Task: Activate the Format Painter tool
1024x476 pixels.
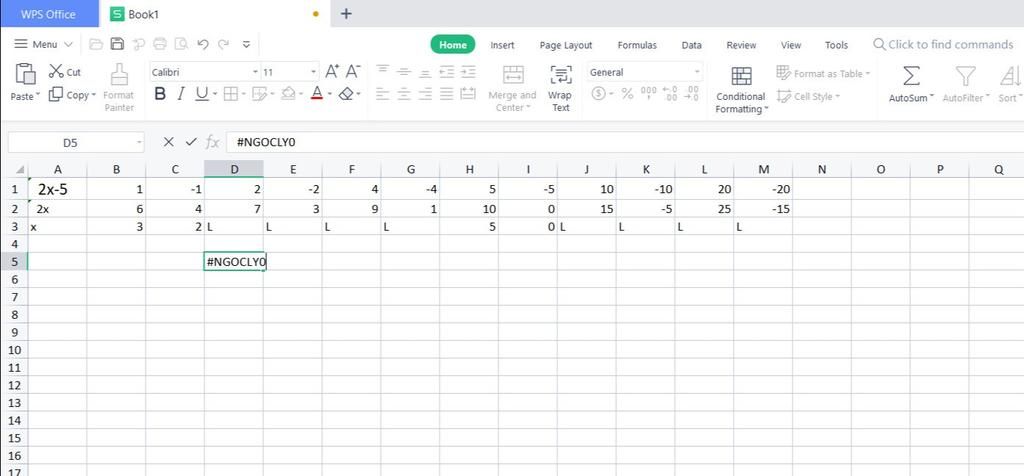Action: [119, 87]
